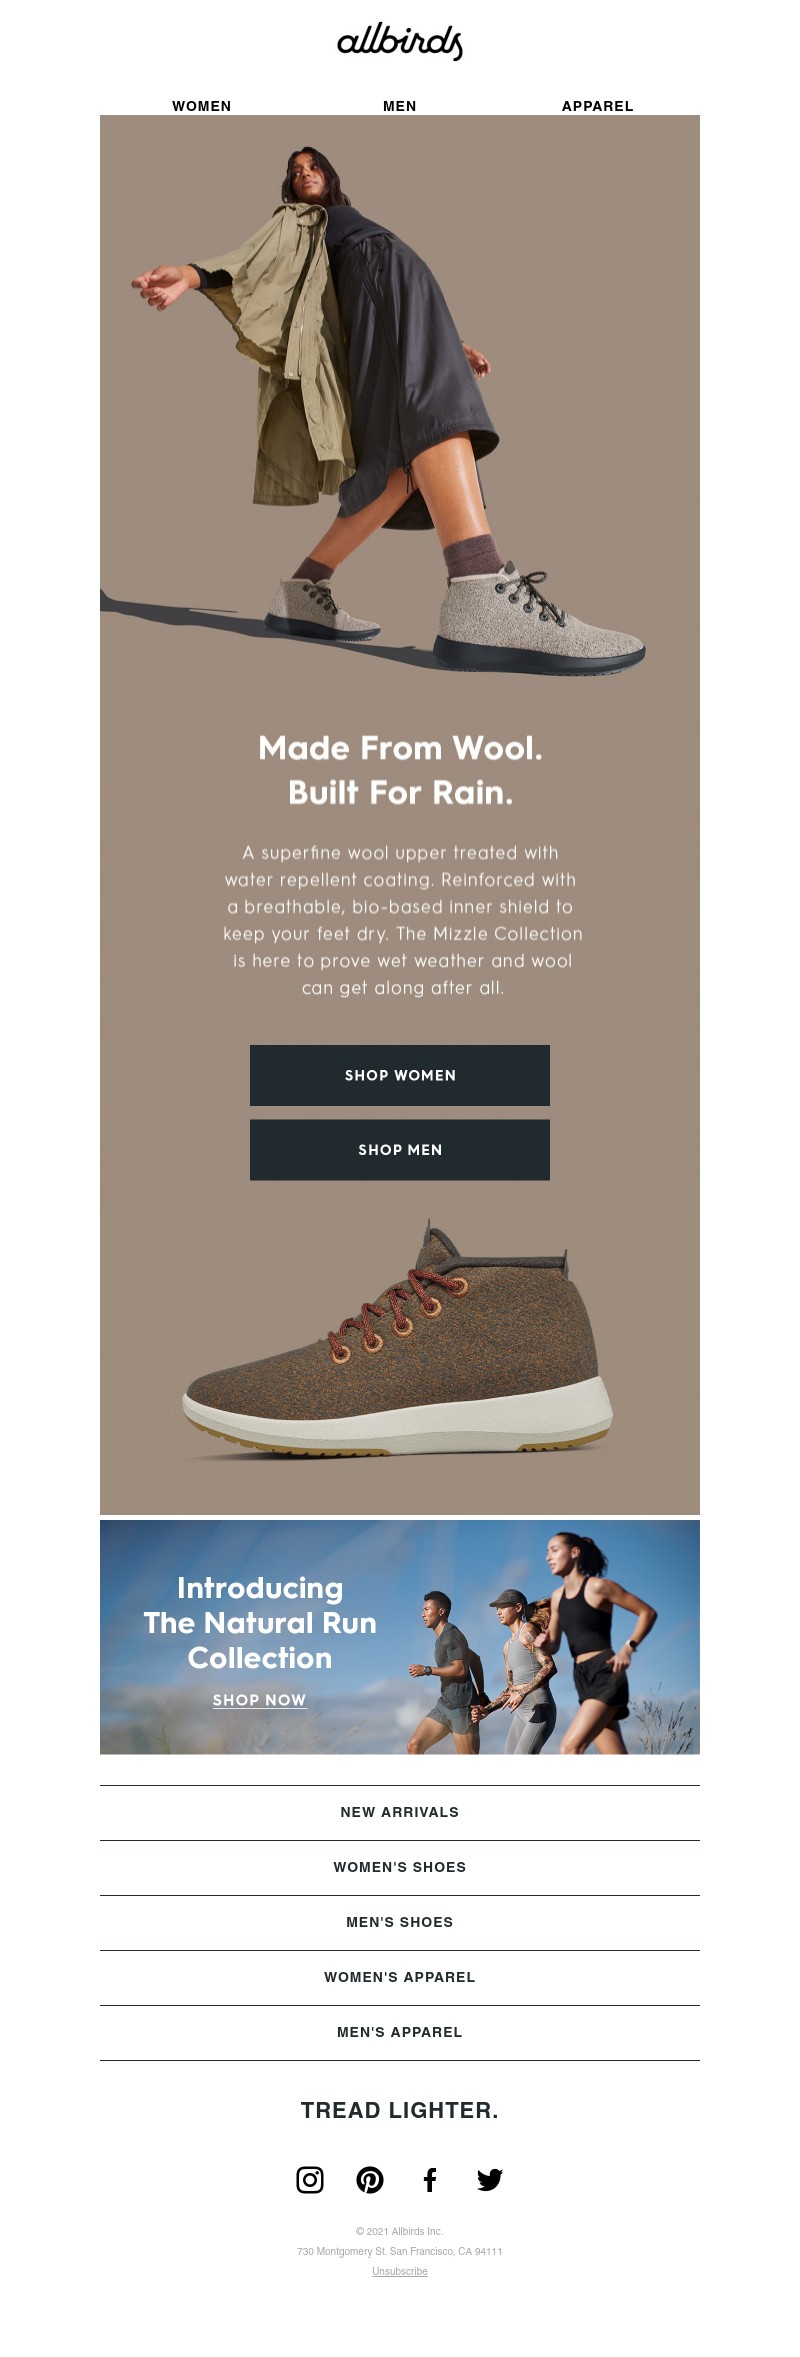Open Allbirds Facebook icon
Screen dimensions: 800x2357
pyautogui.click(x=430, y=2179)
